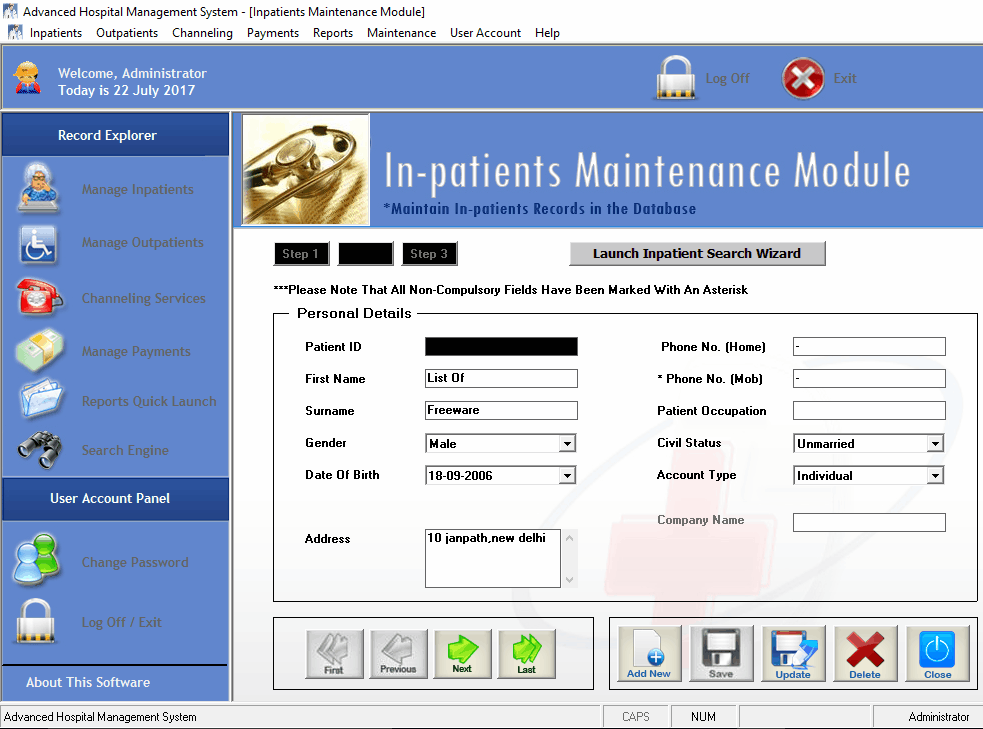Click the Reports Quick Launch folder icon
Screen dimensions: 983x729
coord(41,398)
